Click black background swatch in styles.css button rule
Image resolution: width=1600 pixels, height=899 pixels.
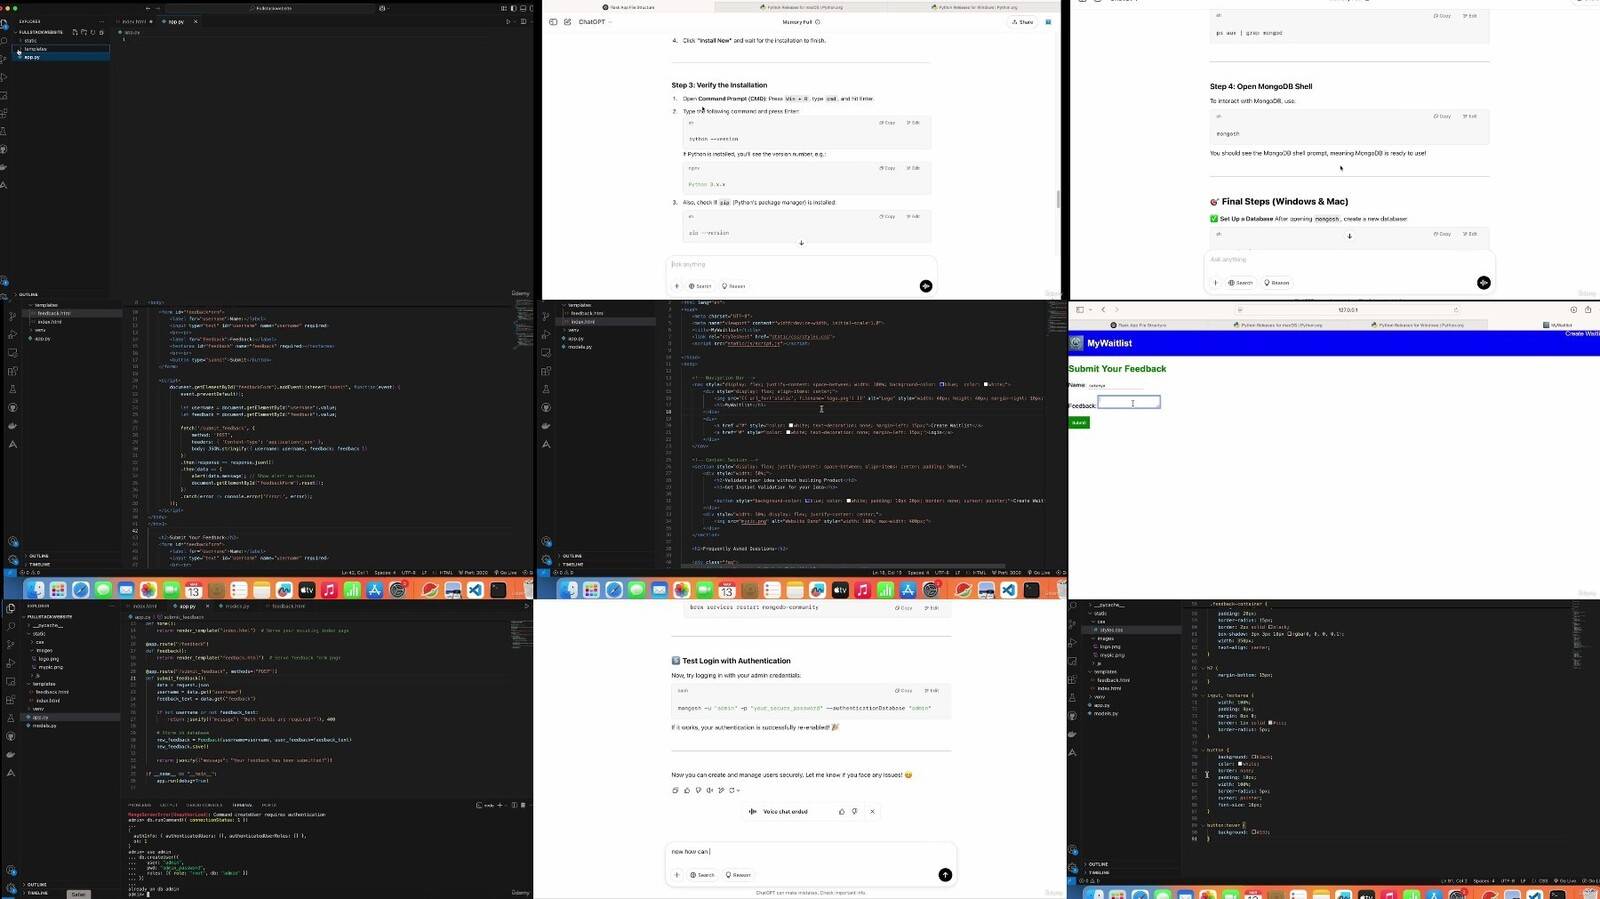pyautogui.click(x=1254, y=757)
